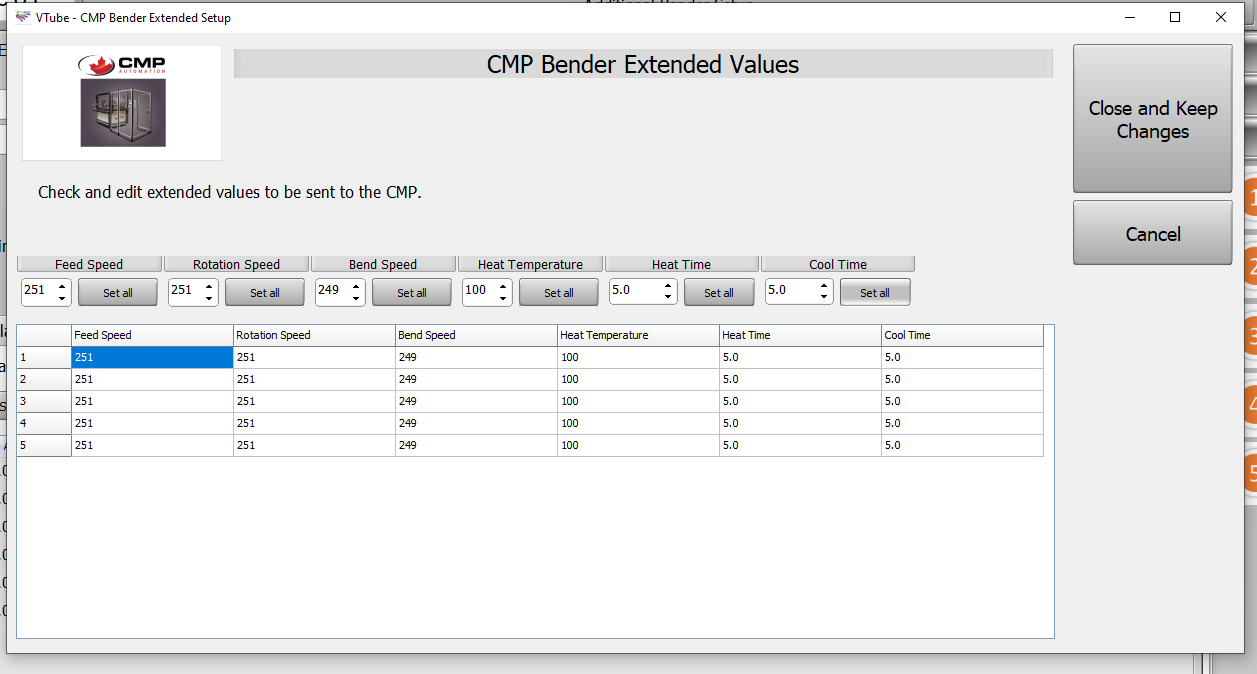Decrease Heat Time with down arrow
This screenshot has height=674, width=1257.
point(668,299)
